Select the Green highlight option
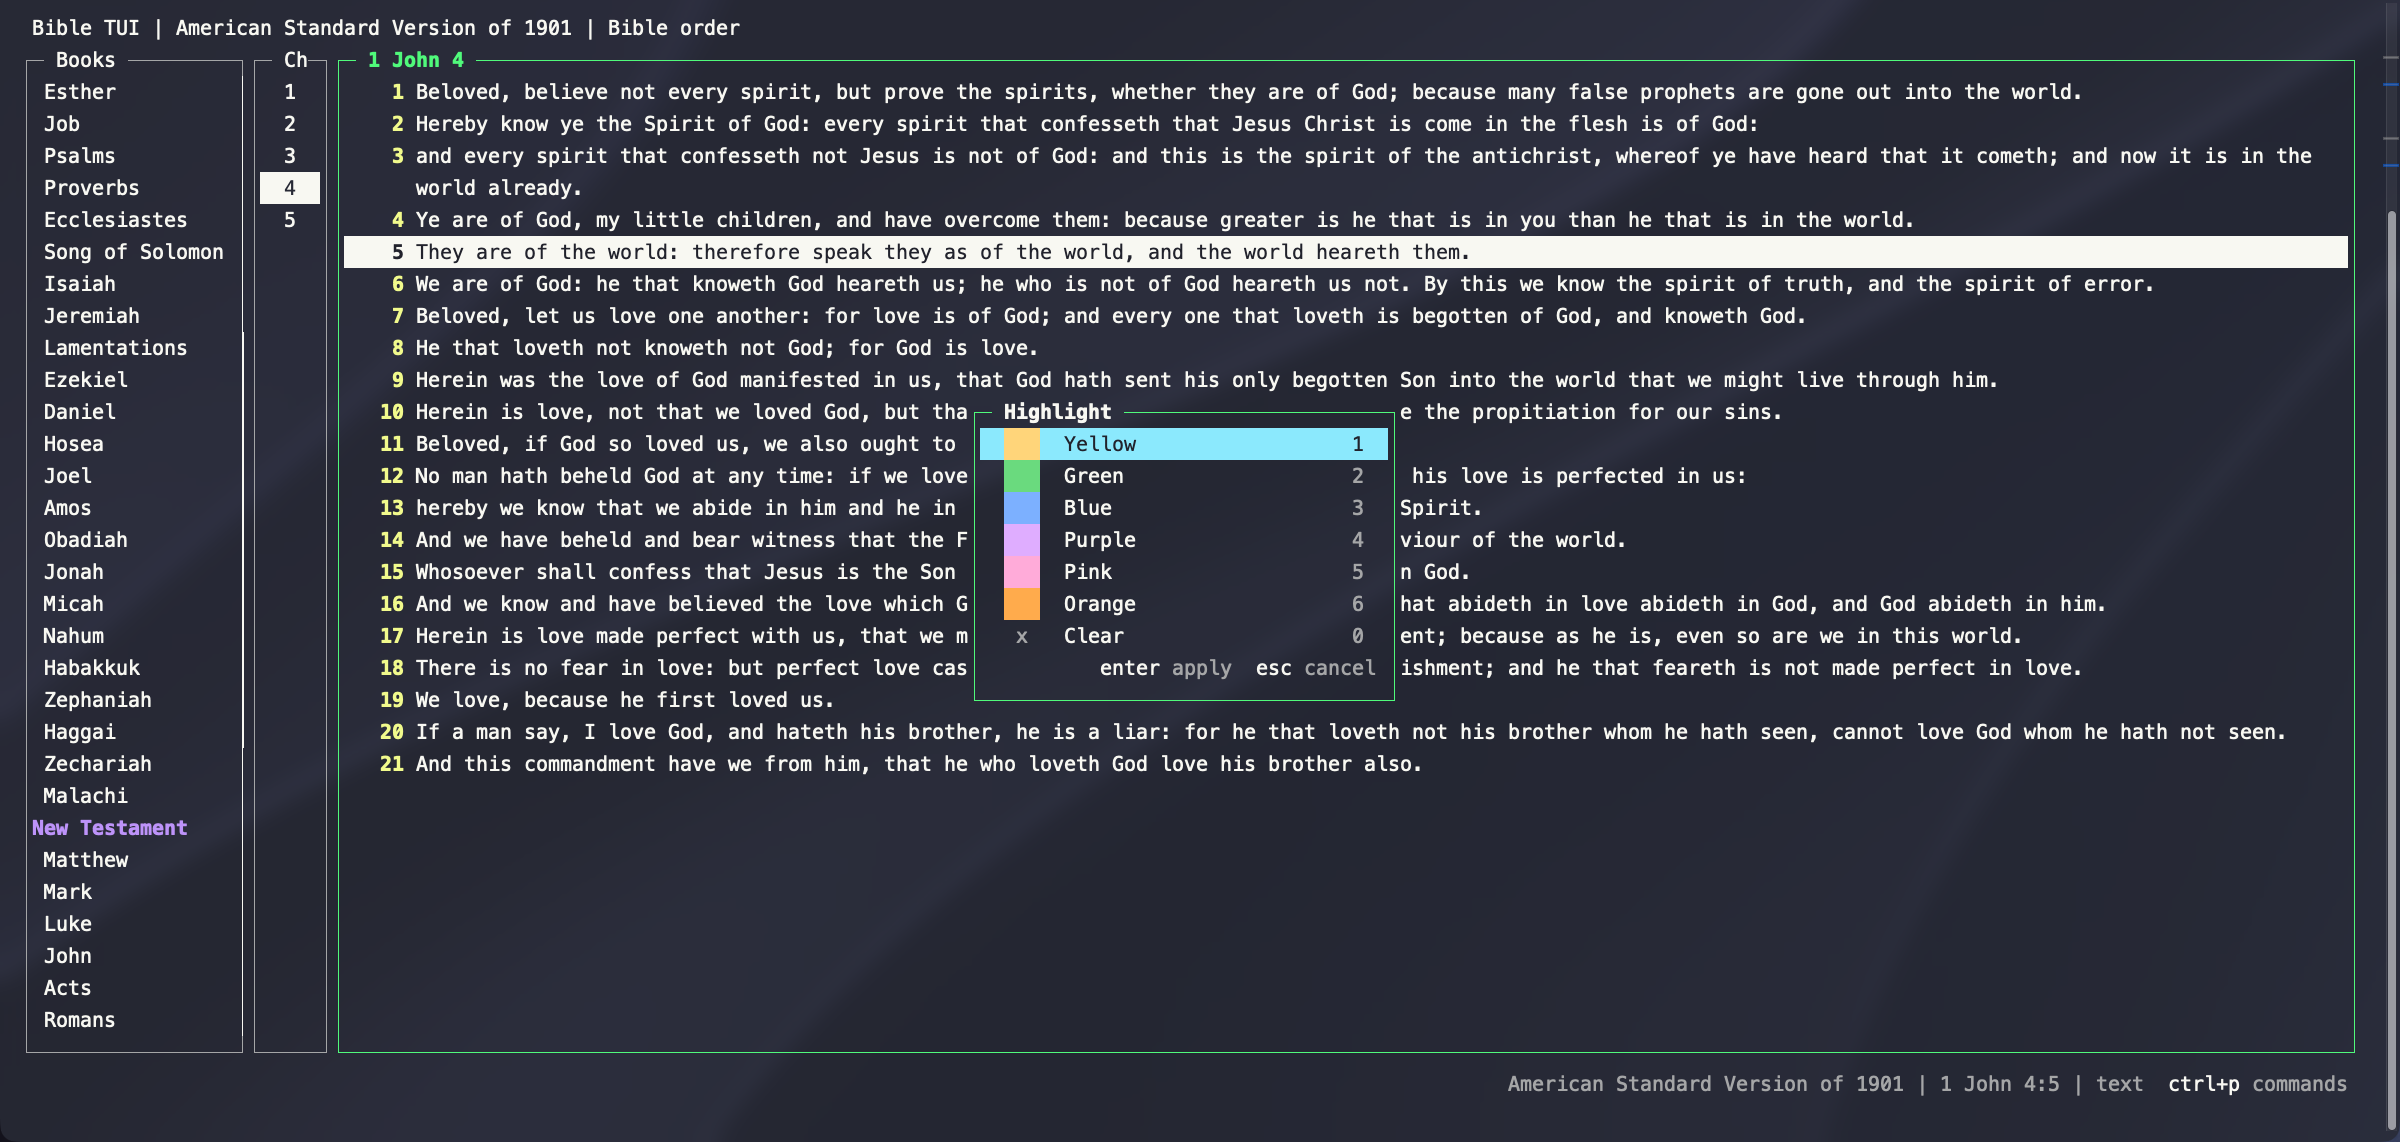Viewport: 2400px width, 1142px height. coord(1184,476)
